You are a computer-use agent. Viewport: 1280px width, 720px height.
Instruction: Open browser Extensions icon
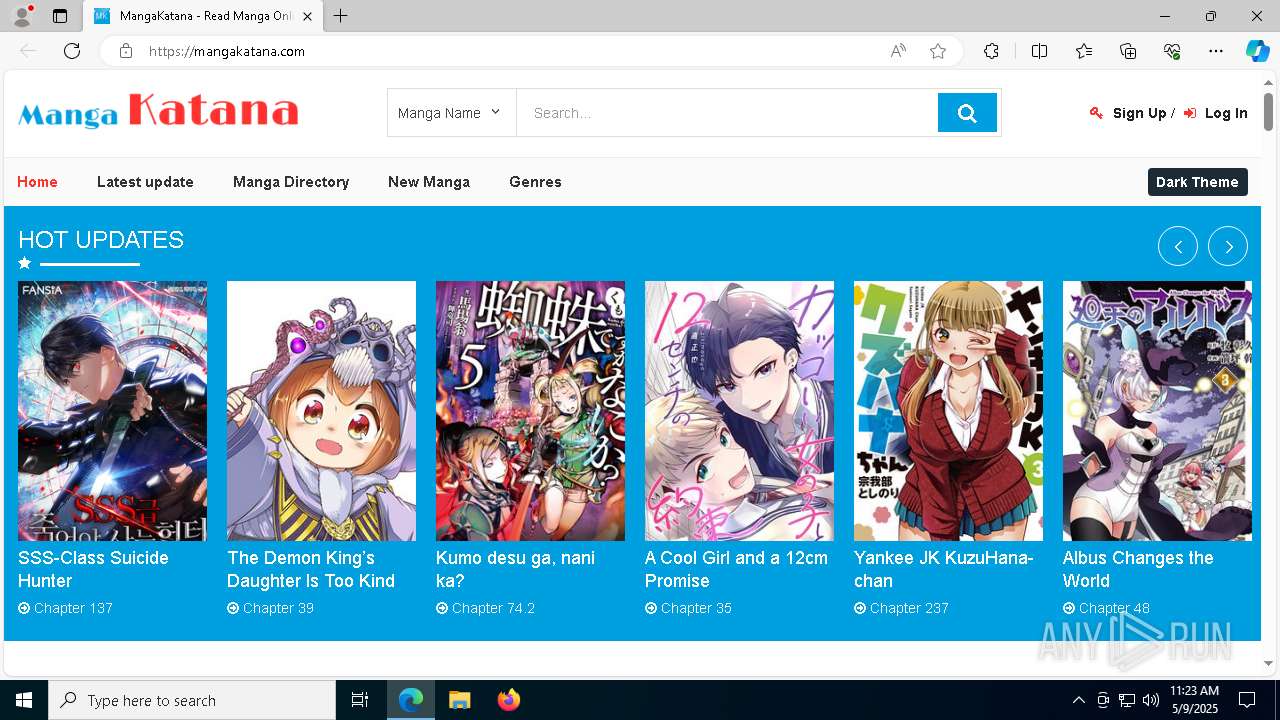(991, 51)
